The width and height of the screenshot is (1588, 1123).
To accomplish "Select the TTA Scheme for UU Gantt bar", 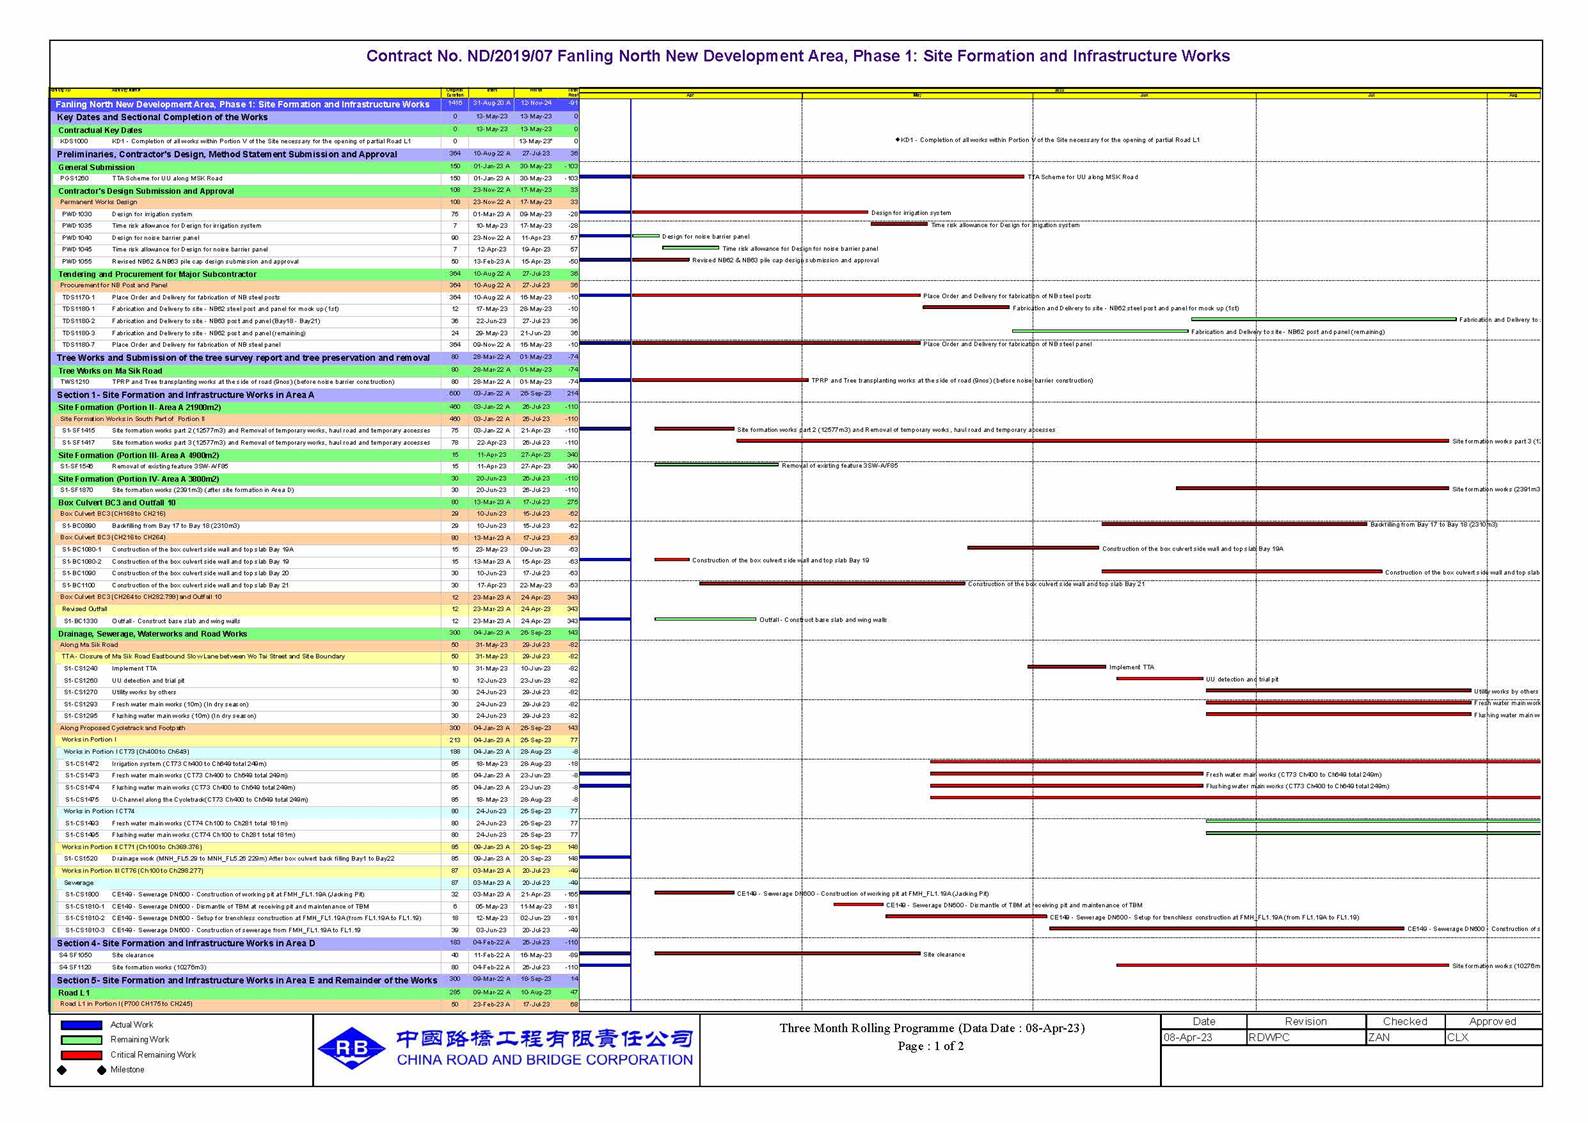I will (828, 177).
